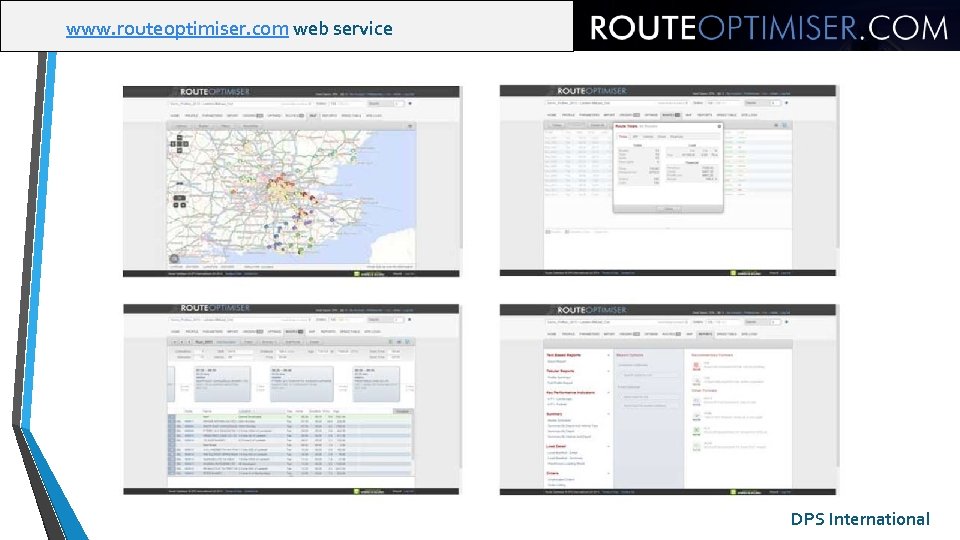
Task: Open the www.routeoptimiser.com hyperlink
Action: (x=177, y=29)
